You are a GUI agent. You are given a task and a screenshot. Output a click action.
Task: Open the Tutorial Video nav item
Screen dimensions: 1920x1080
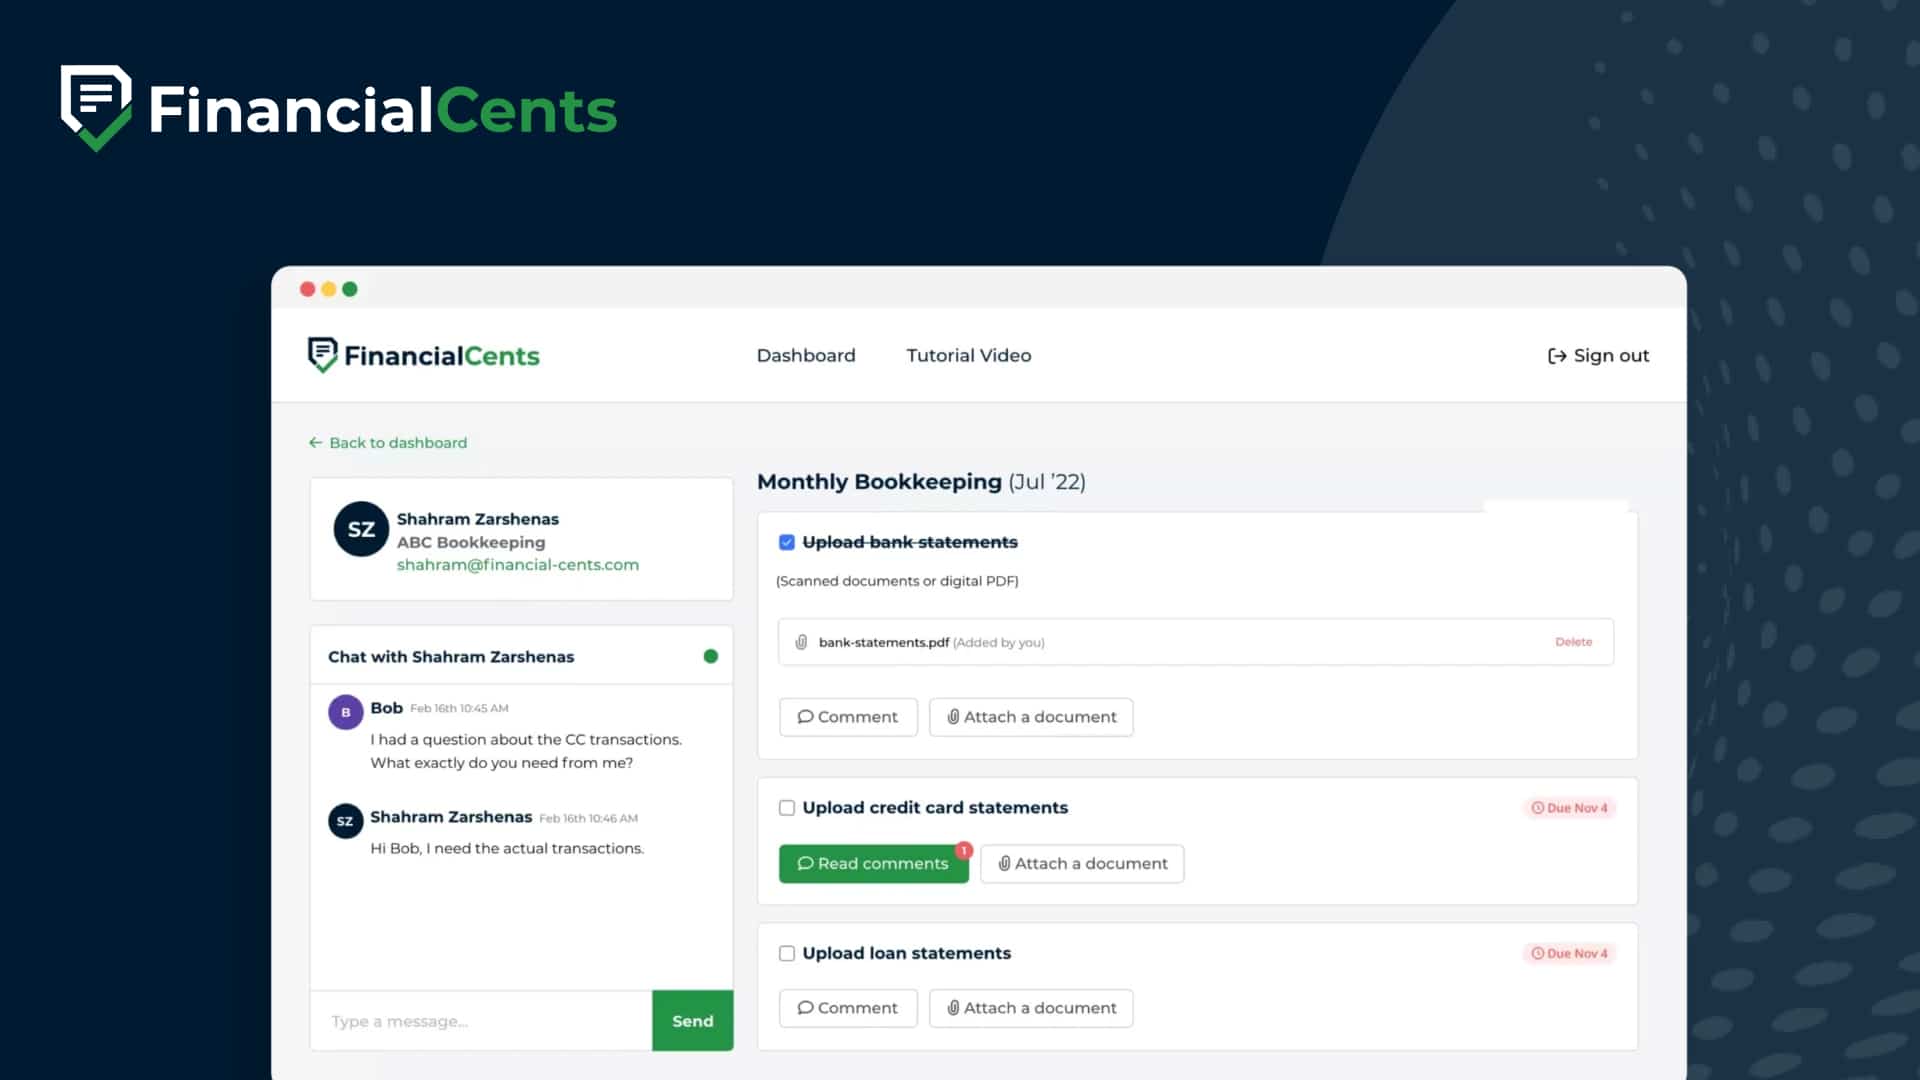(x=968, y=355)
